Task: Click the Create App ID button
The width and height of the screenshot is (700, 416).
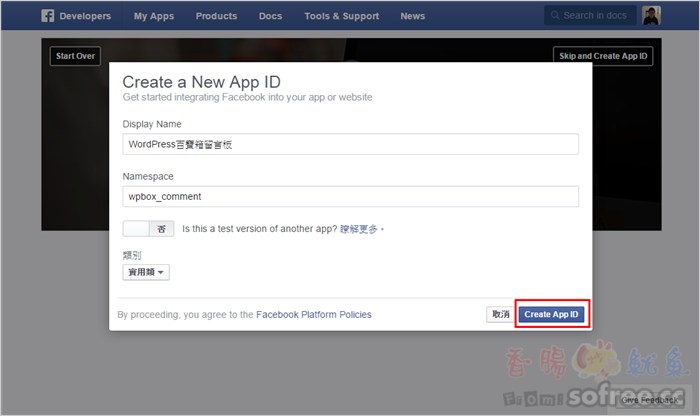Action: tap(551, 315)
